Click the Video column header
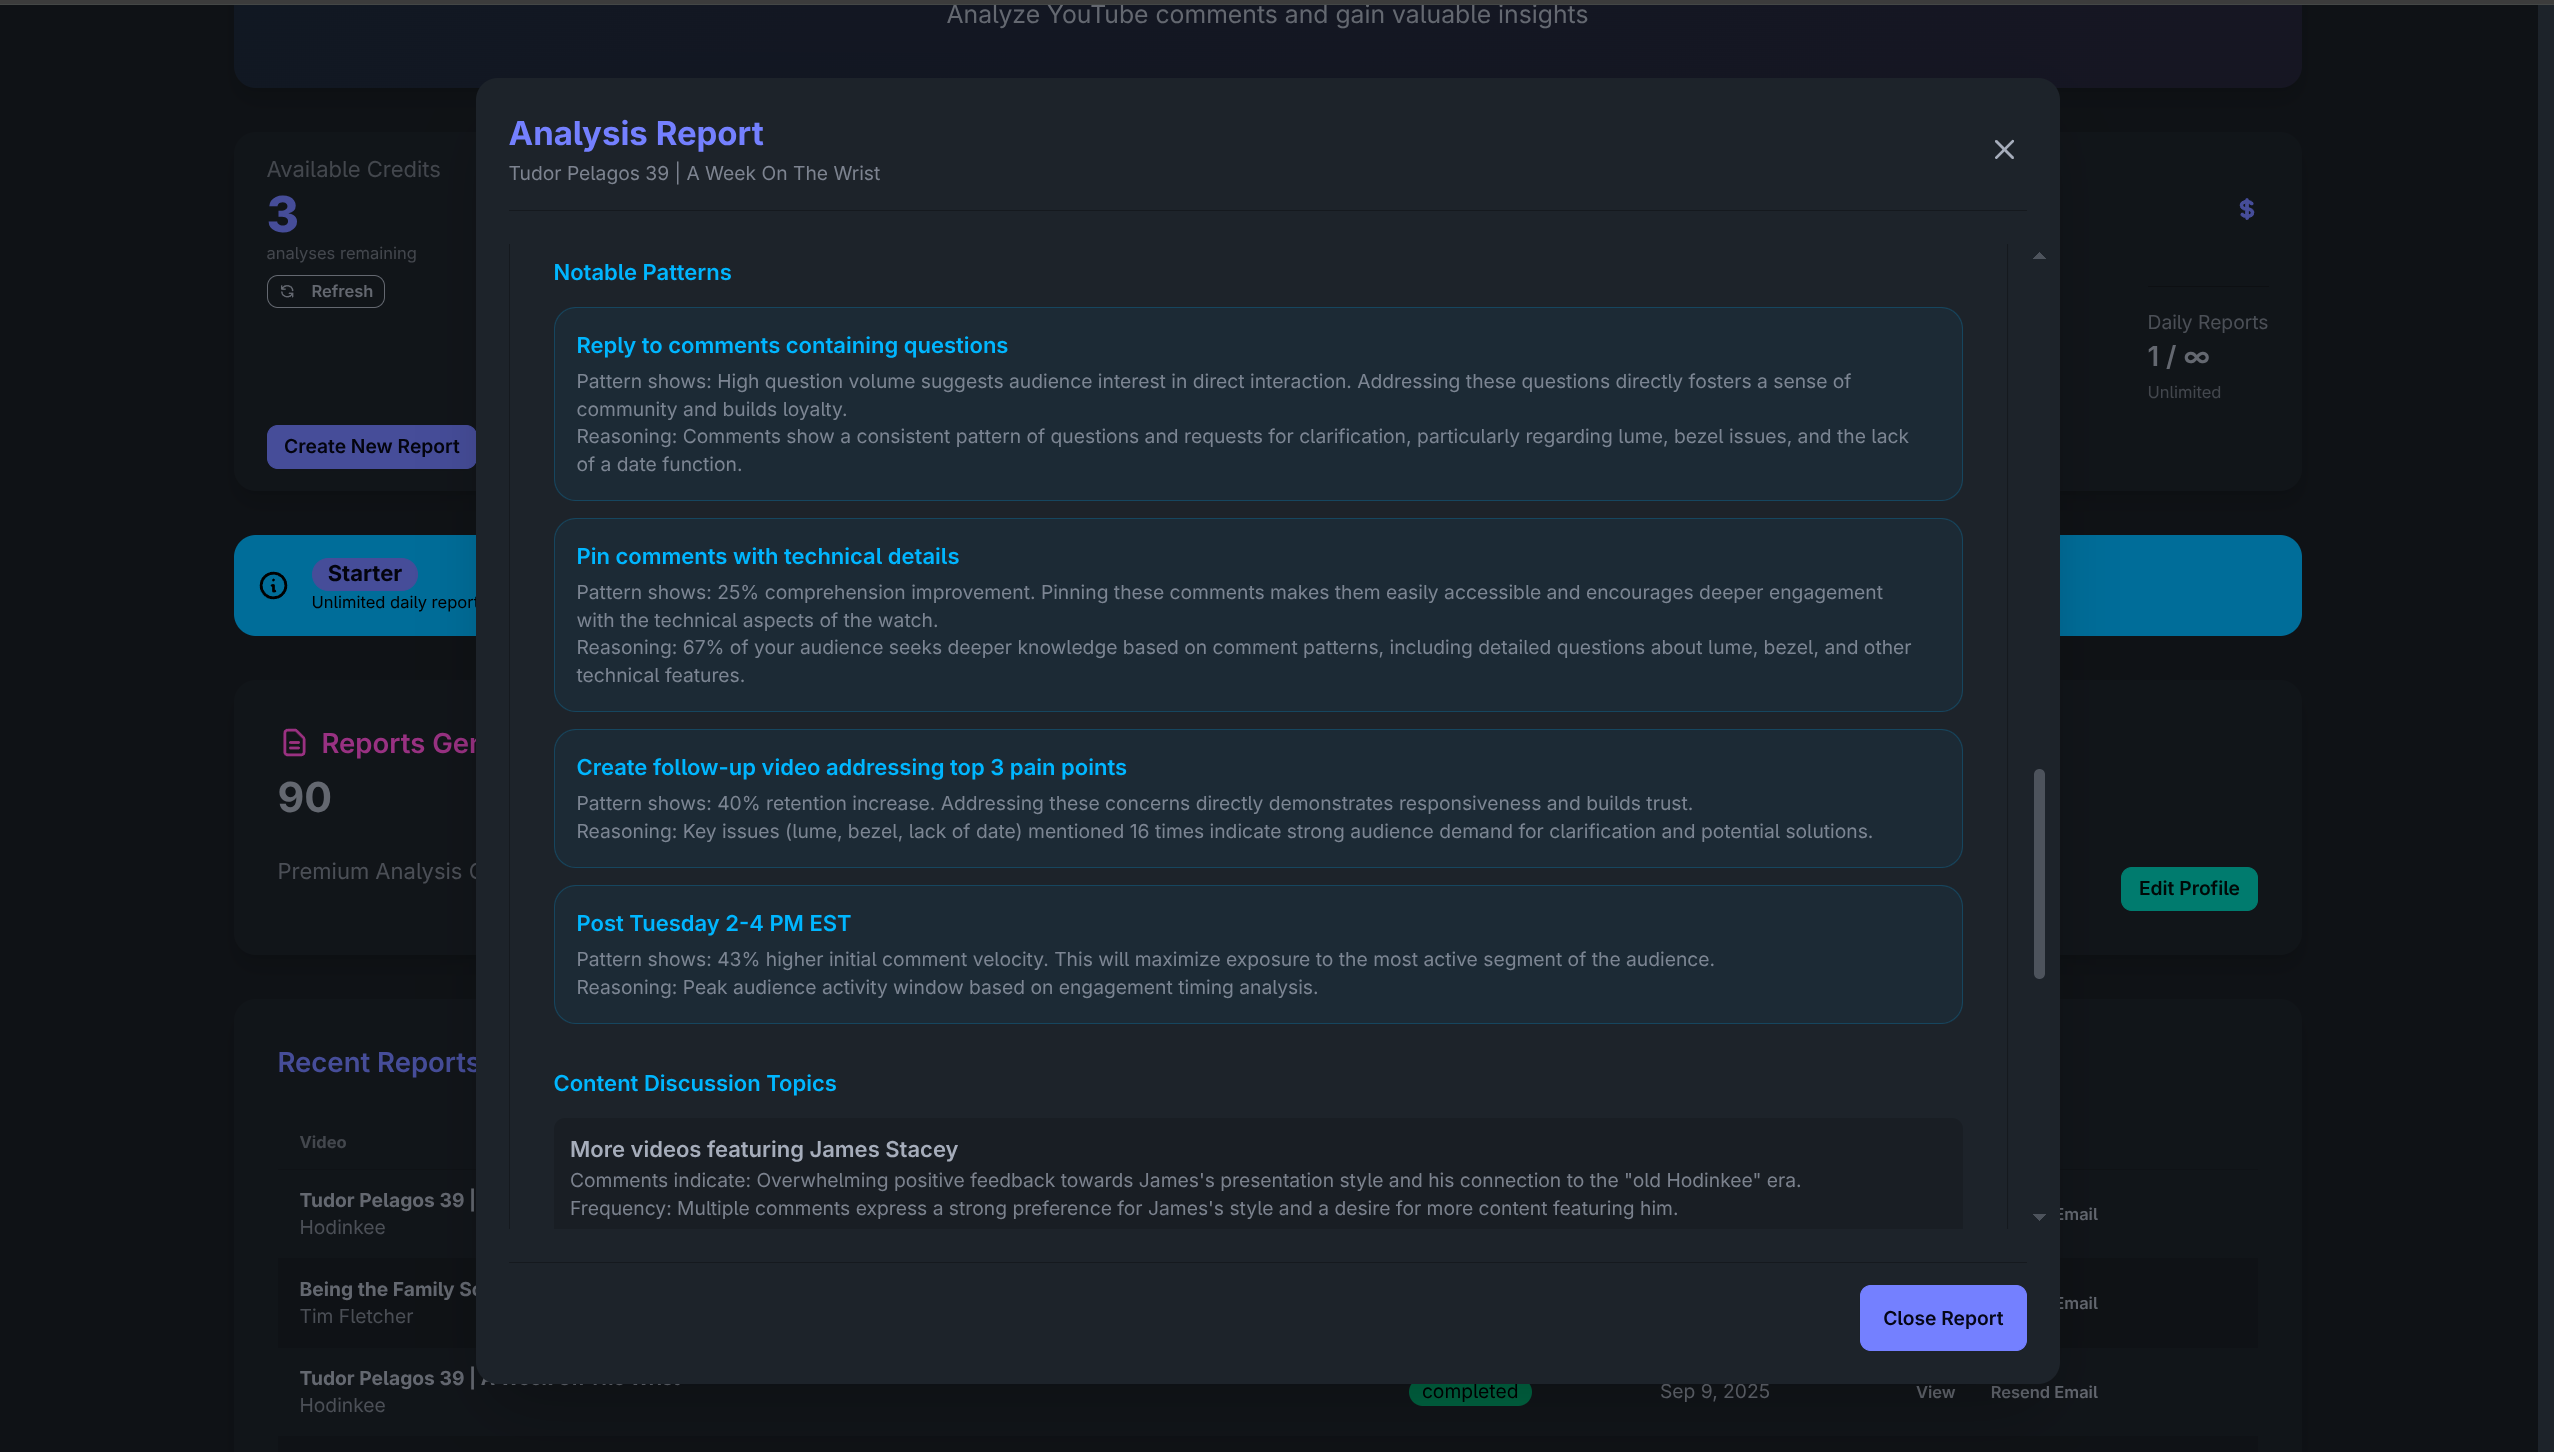The height and width of the screenshot is (1452, 2554). 322,1142
